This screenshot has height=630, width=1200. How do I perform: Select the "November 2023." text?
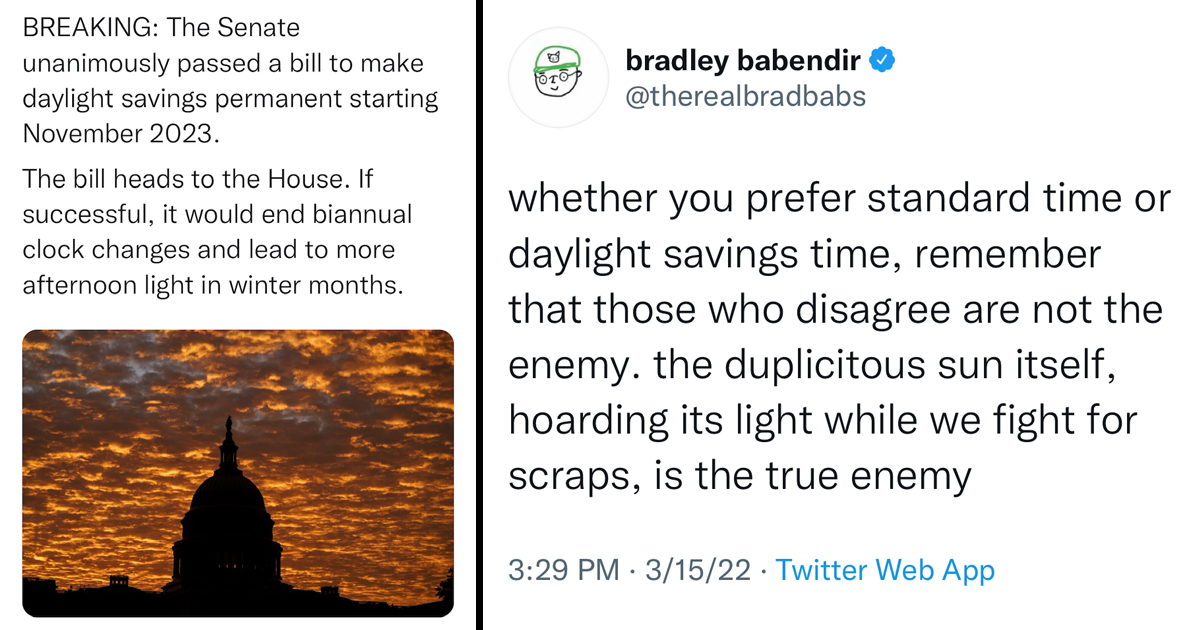coord(120,134)
